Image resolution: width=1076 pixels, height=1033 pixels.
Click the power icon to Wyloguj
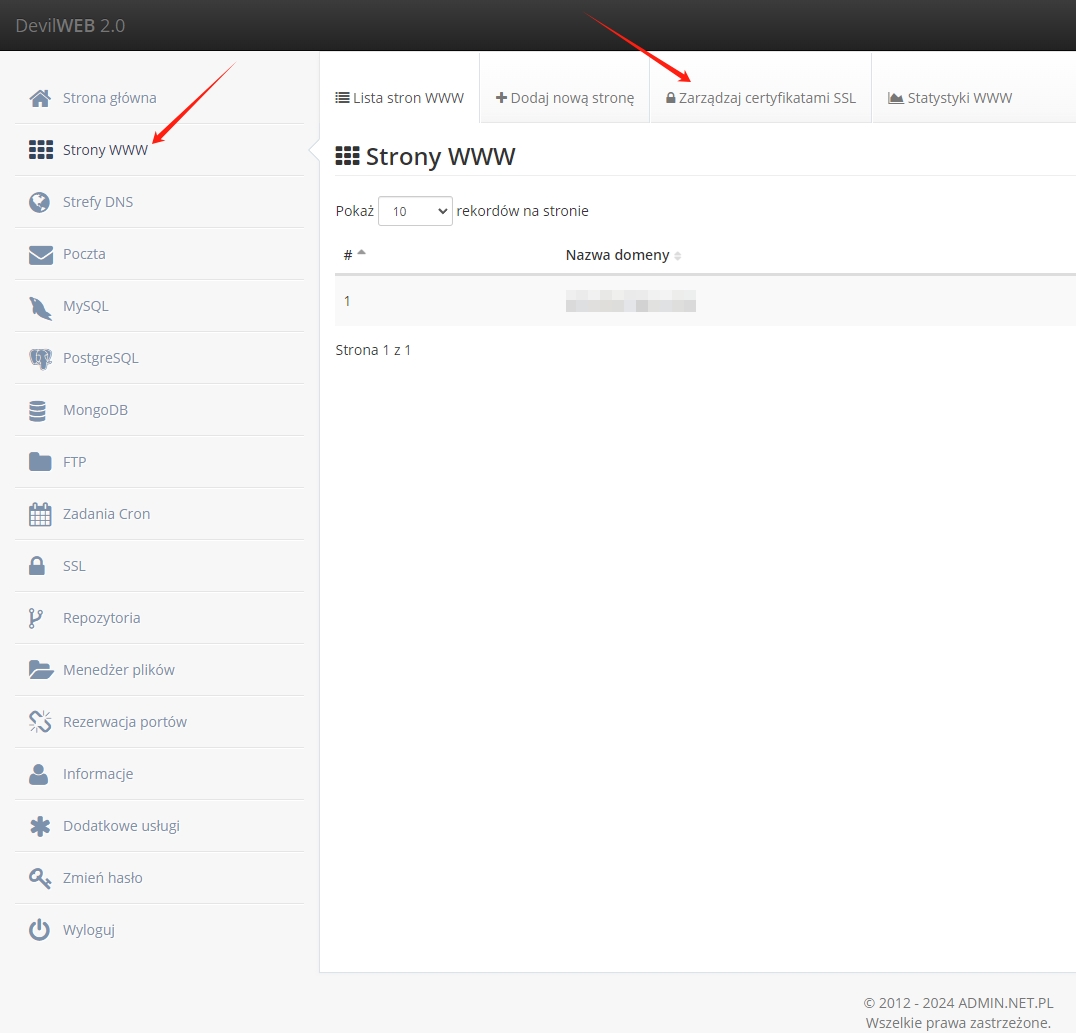[39, 930]
